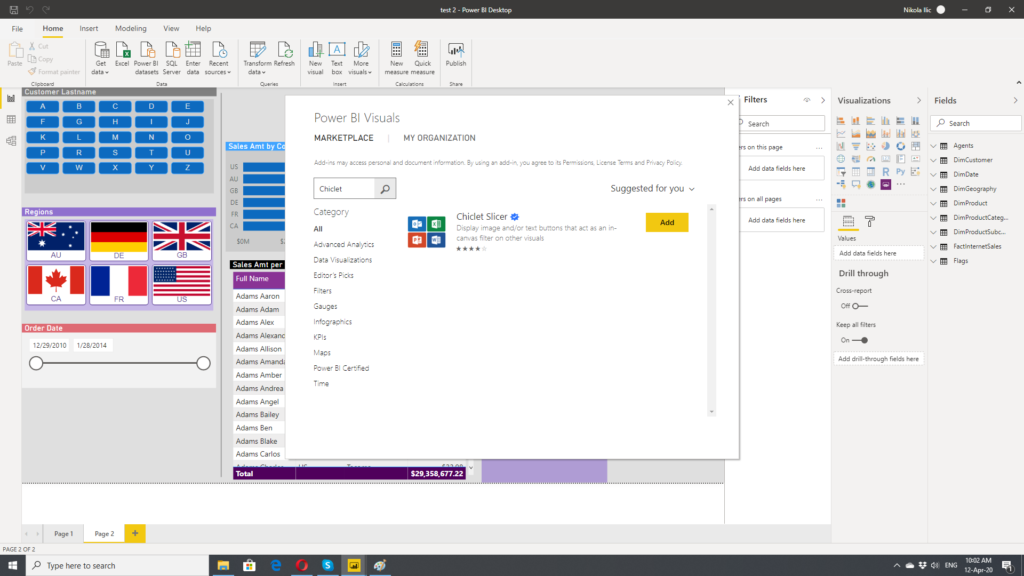The width and height of the screenshot is (1024, 576).
Task: Publish the report
Action: 456,55
